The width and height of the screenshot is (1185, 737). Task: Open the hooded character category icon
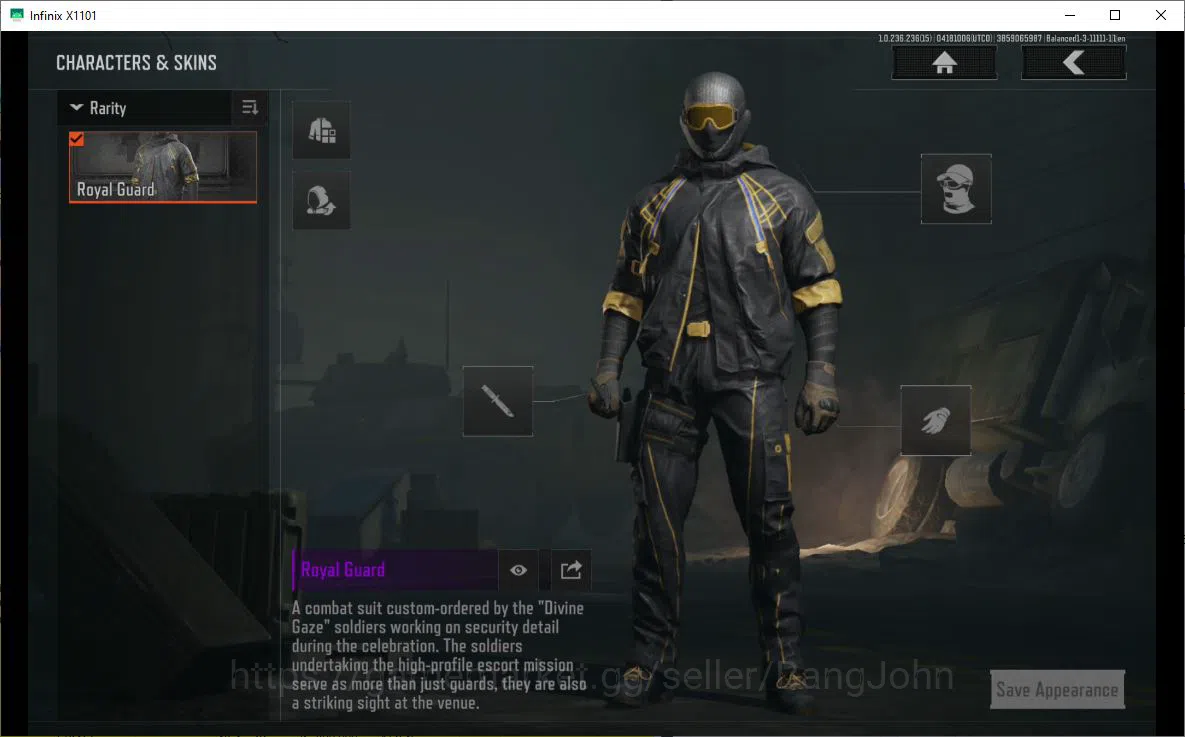[x=321, y=200]
